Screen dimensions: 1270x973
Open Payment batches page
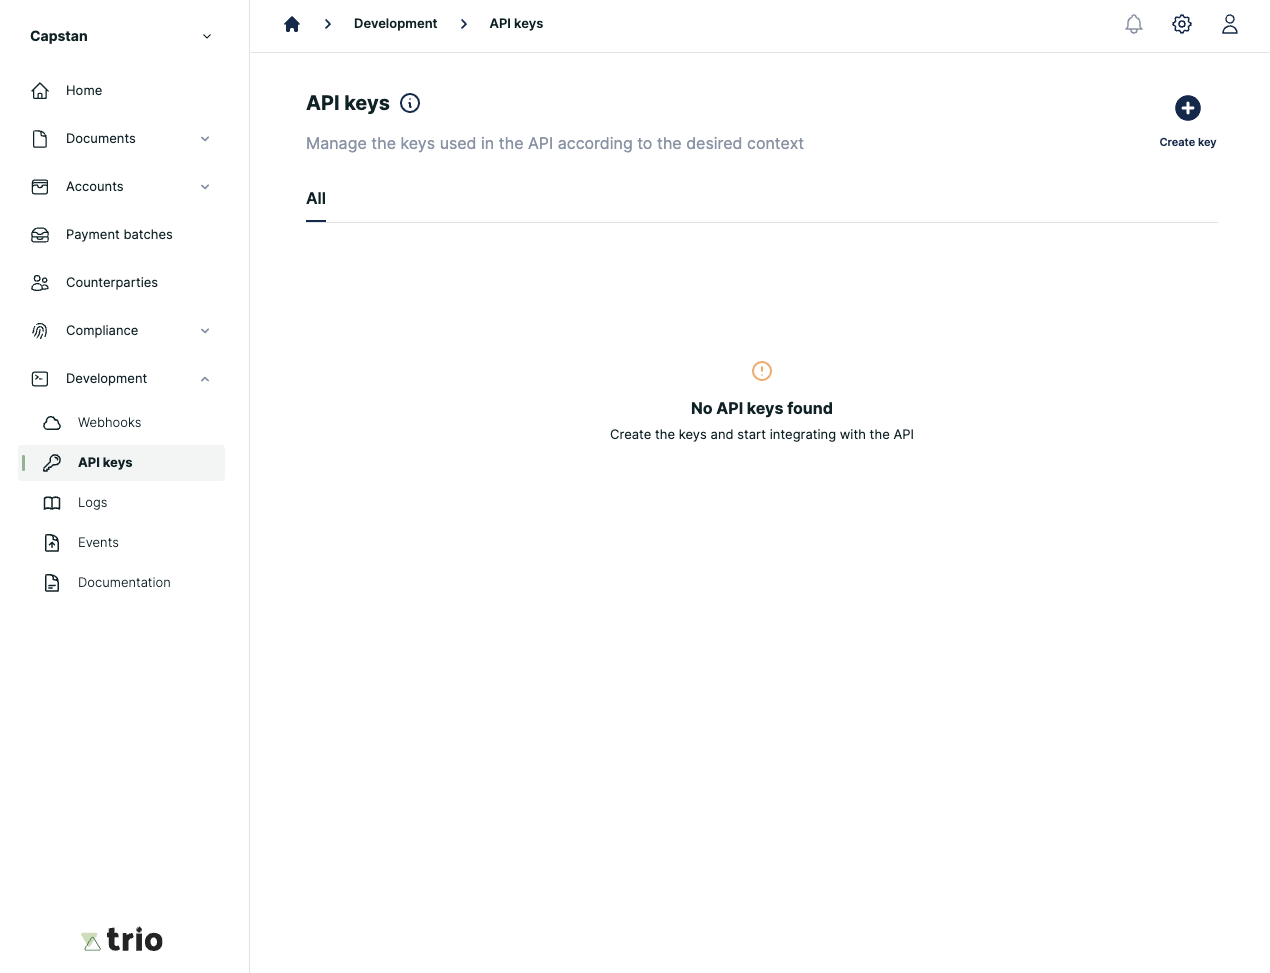(x=119, y=235)
